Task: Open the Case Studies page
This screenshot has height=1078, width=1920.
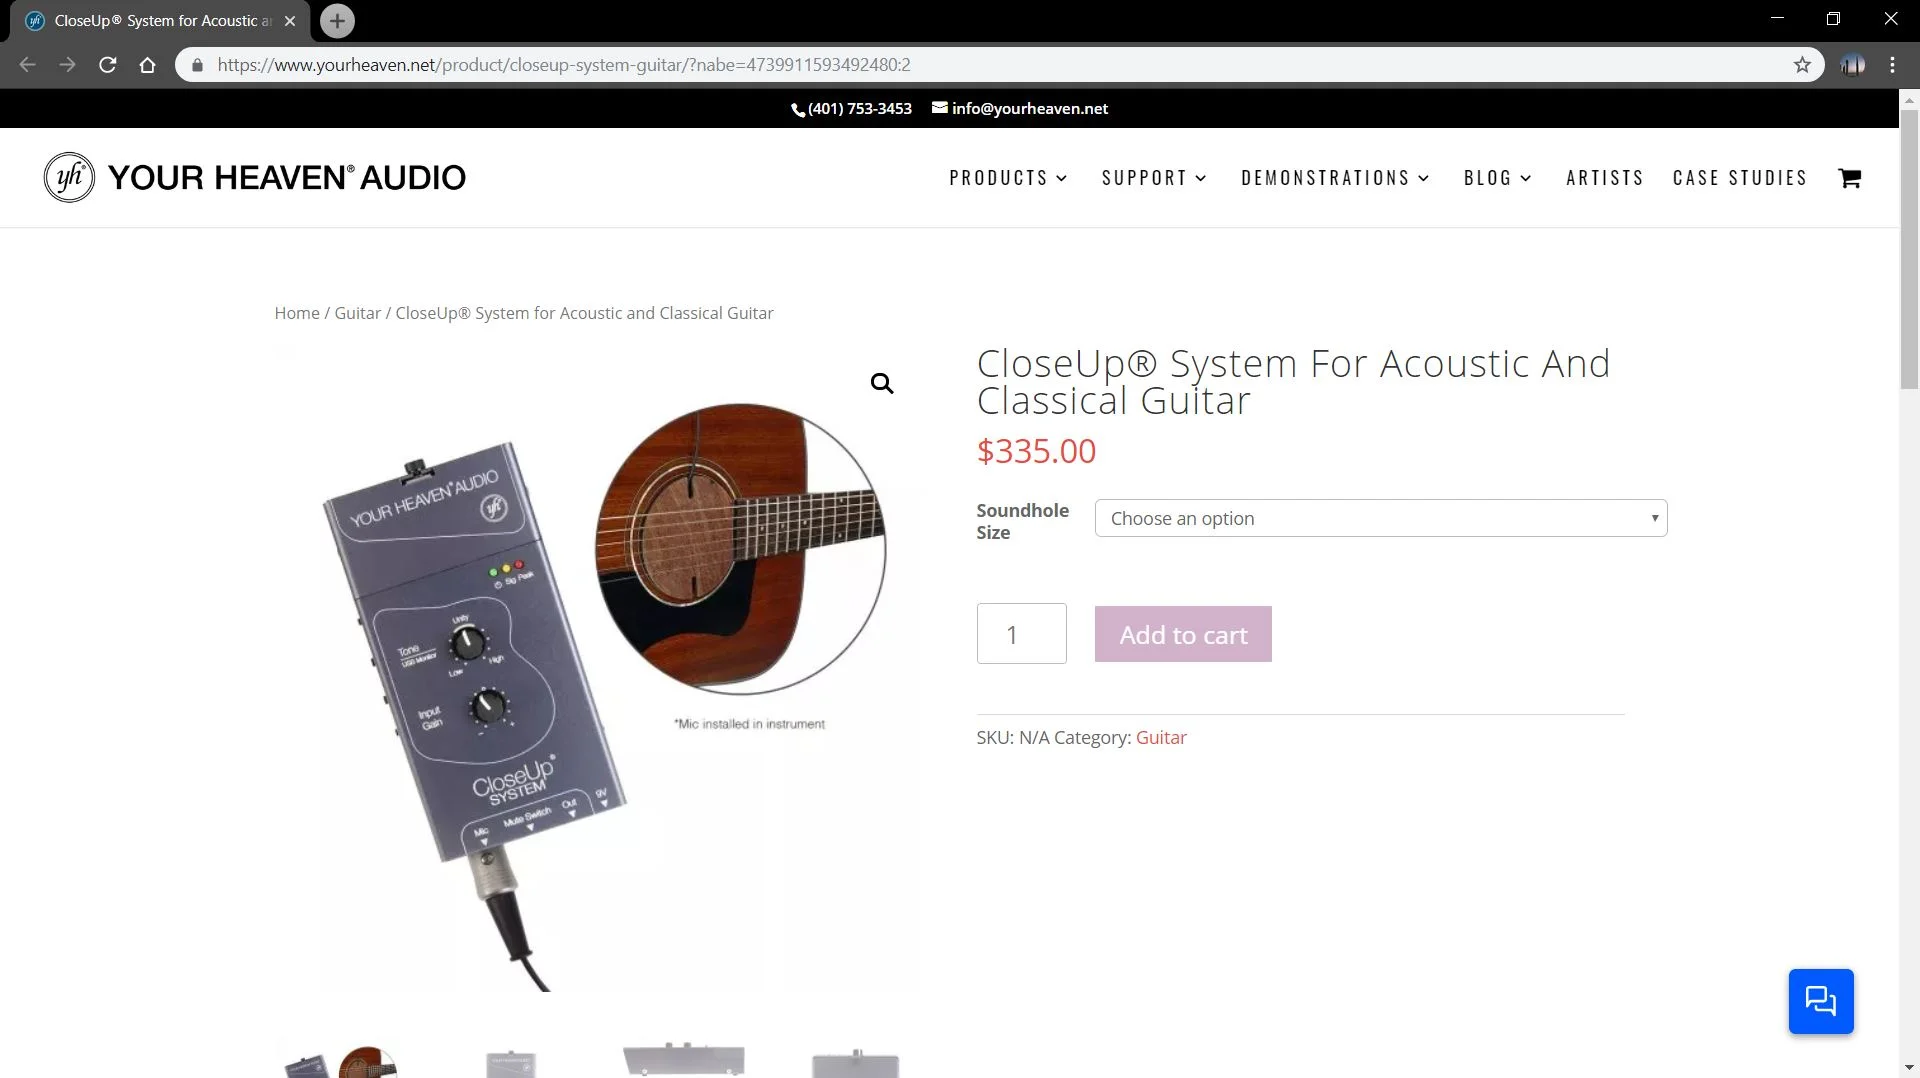Action: (1739, 178)
